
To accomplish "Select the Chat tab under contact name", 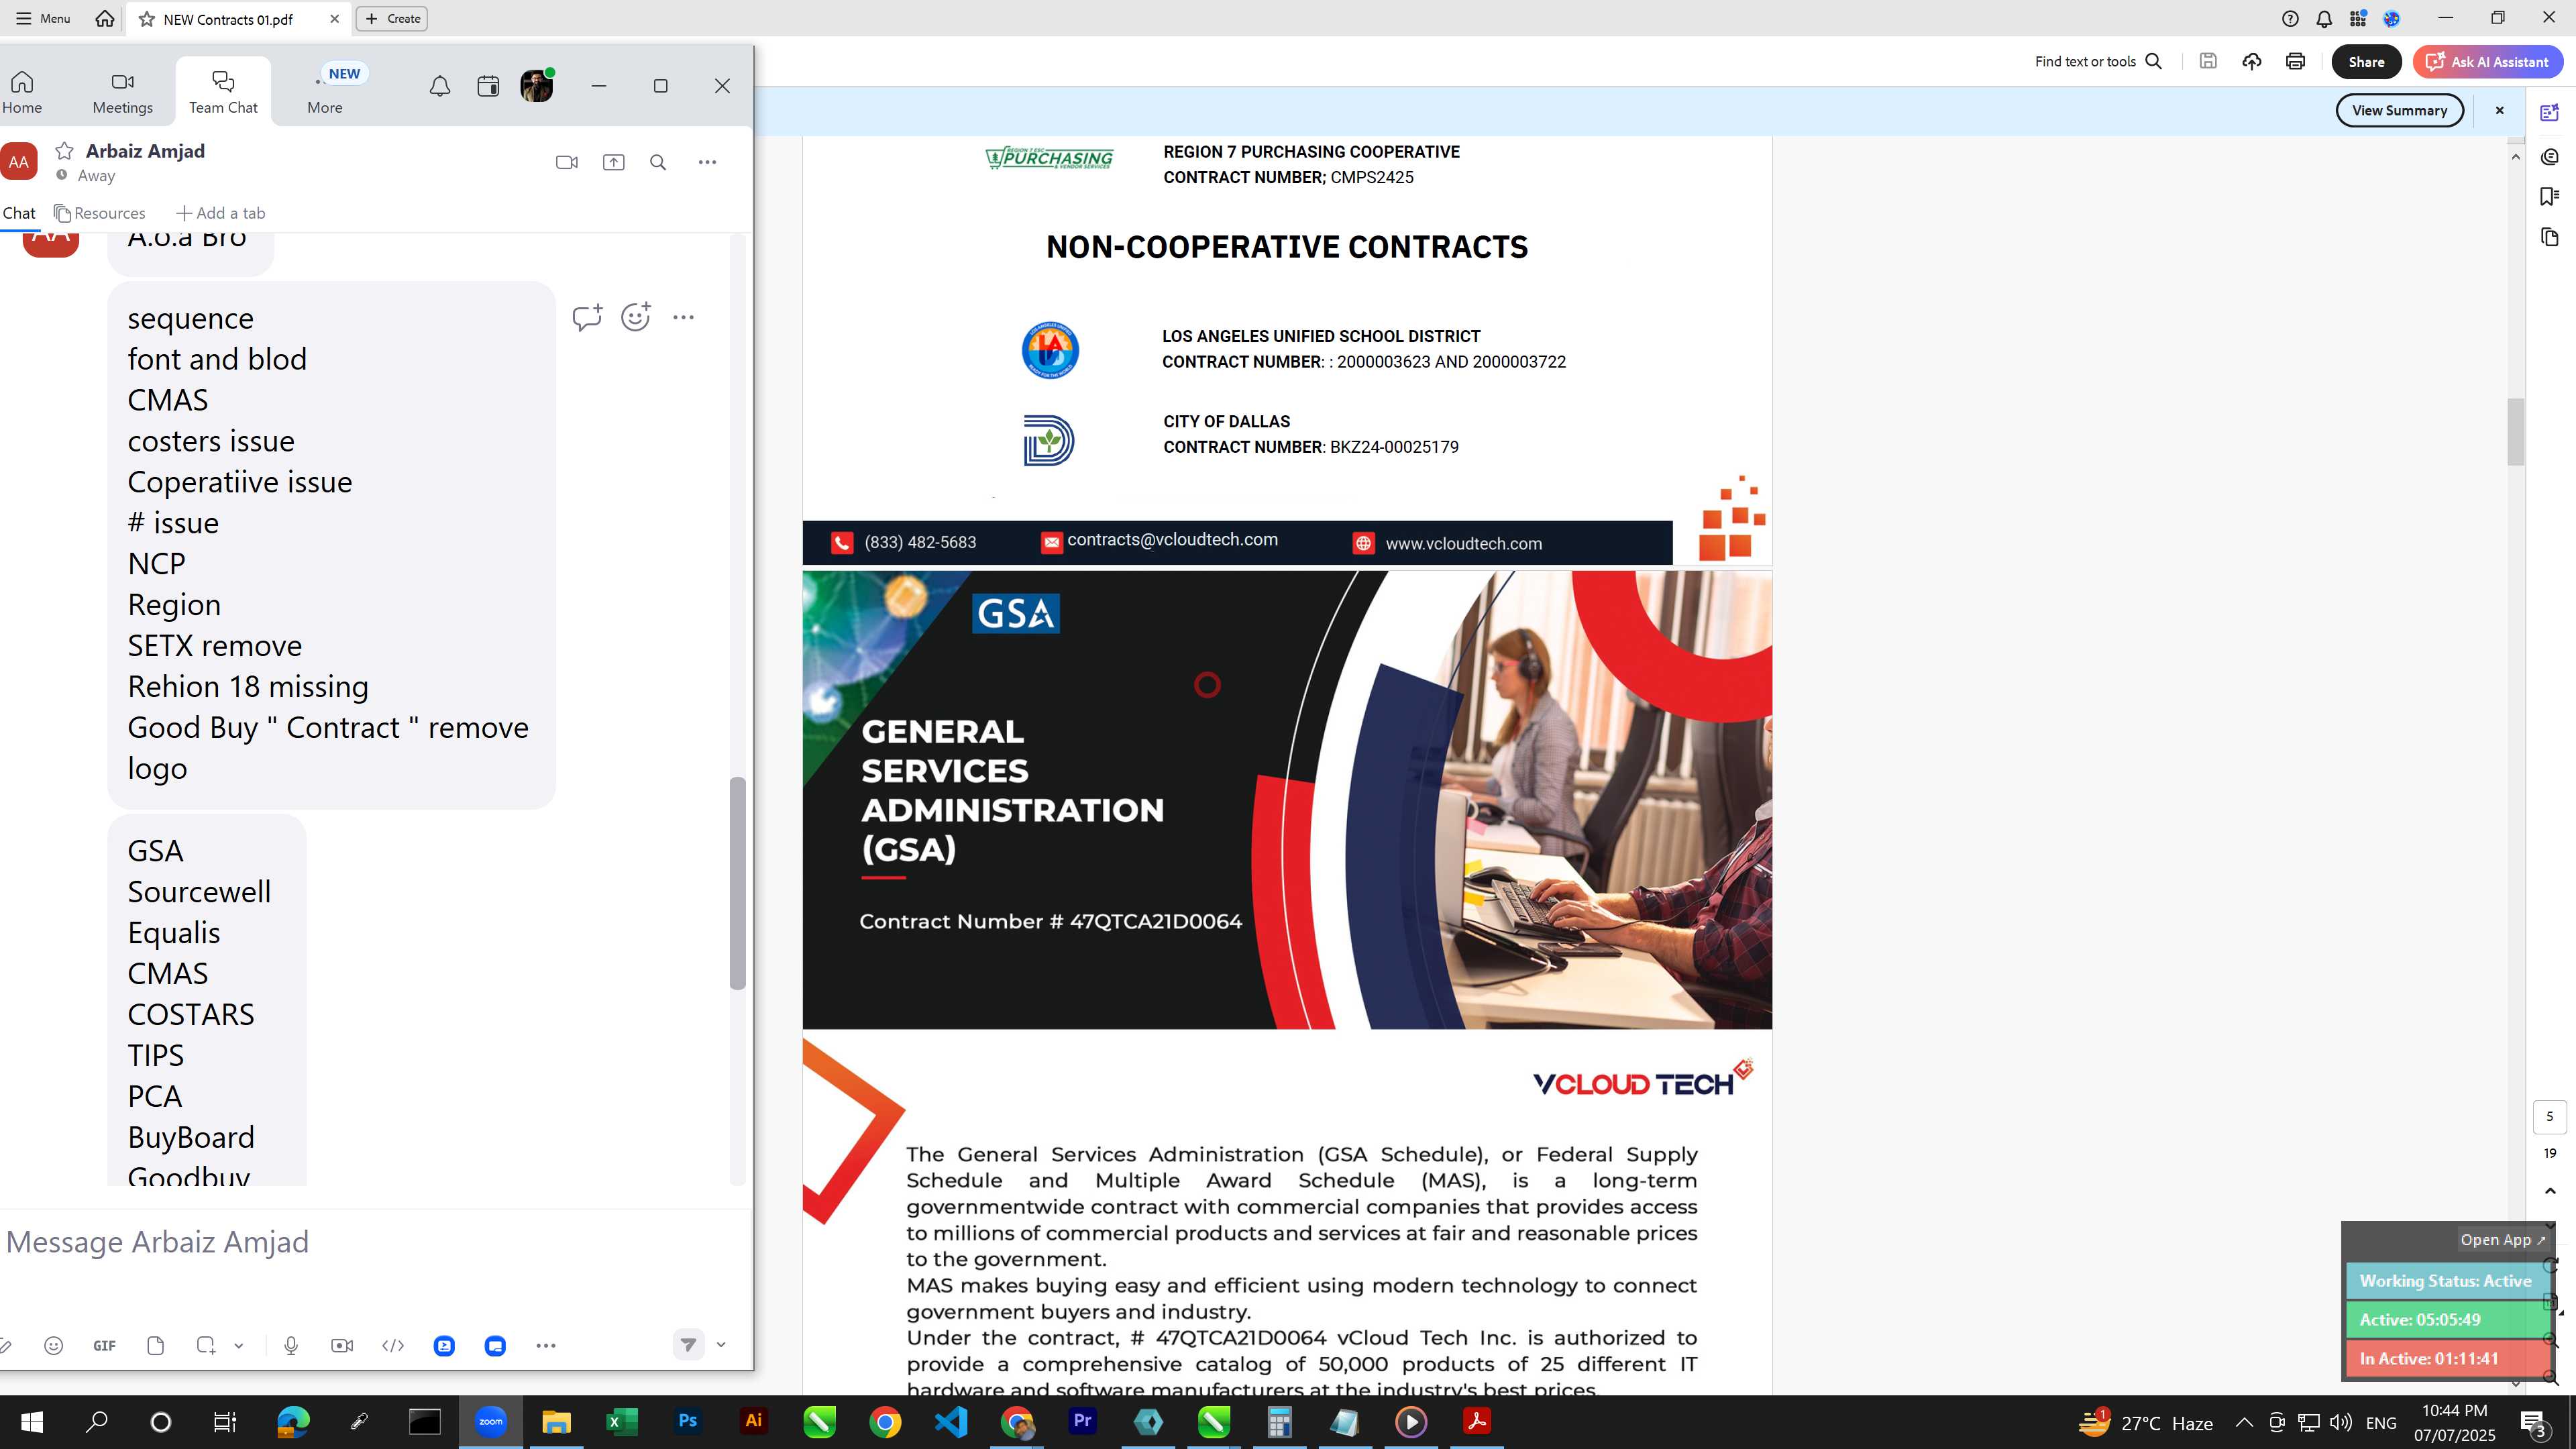I will coord(19,213).
